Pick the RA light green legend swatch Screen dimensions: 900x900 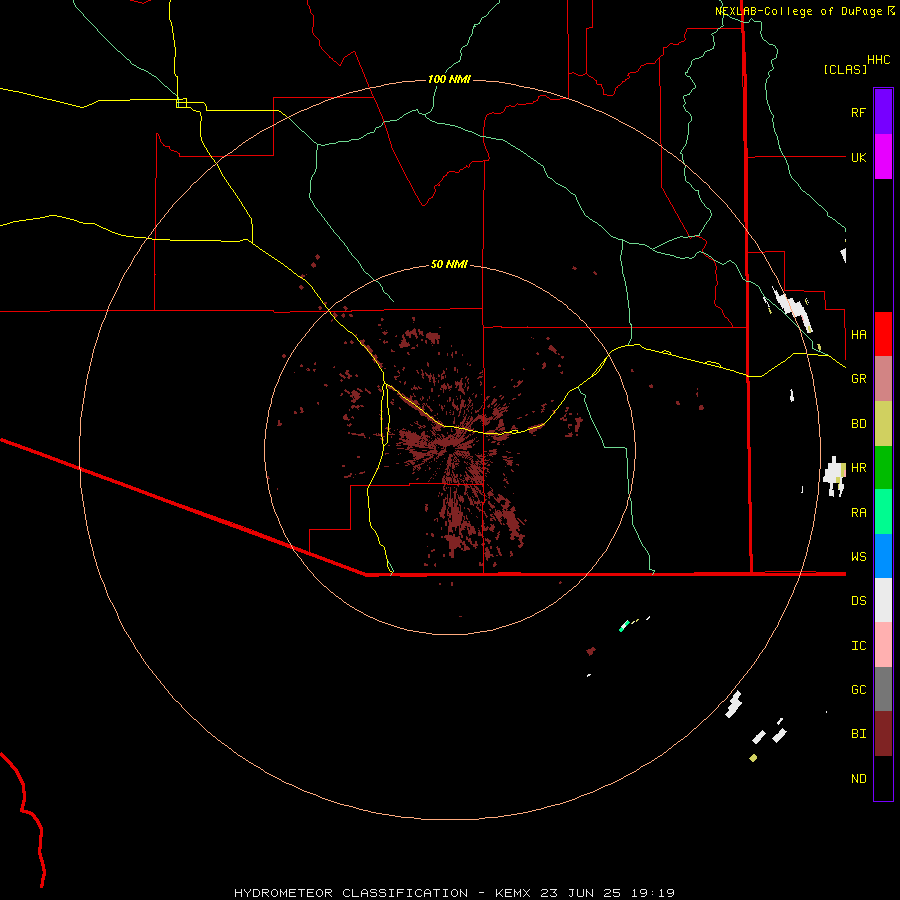coord(883,512)
